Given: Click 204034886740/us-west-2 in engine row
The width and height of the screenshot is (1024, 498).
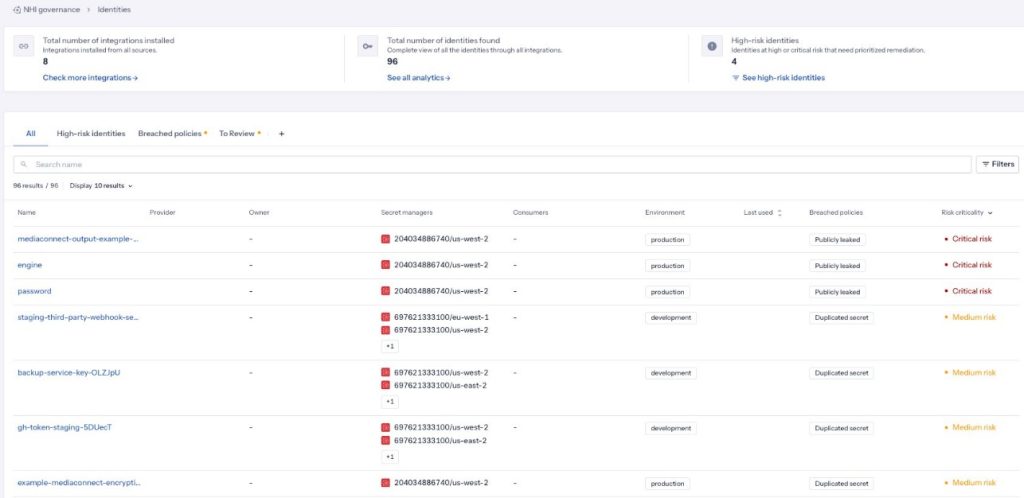Looking at the screenshot, I should click(x=441, y=265).
